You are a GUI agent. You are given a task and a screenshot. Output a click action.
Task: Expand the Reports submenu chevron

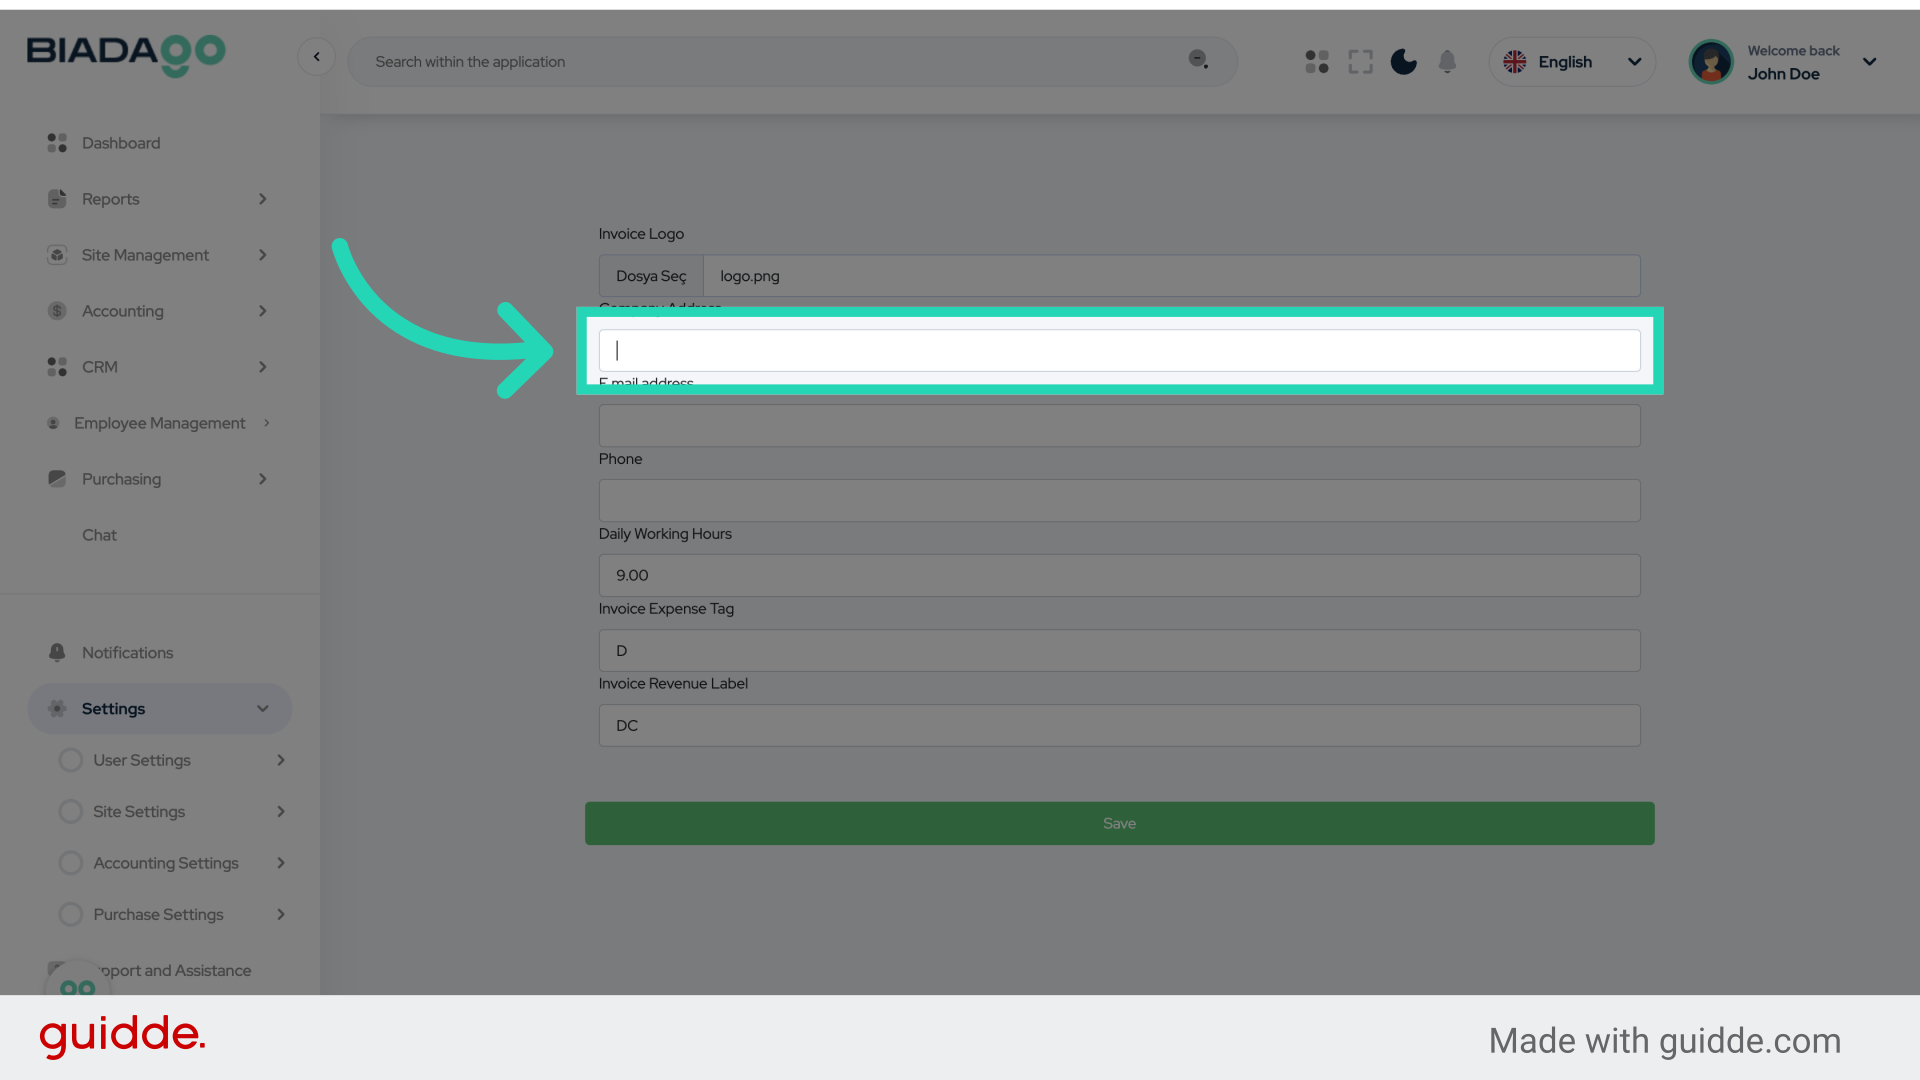(x=263, y=199)
